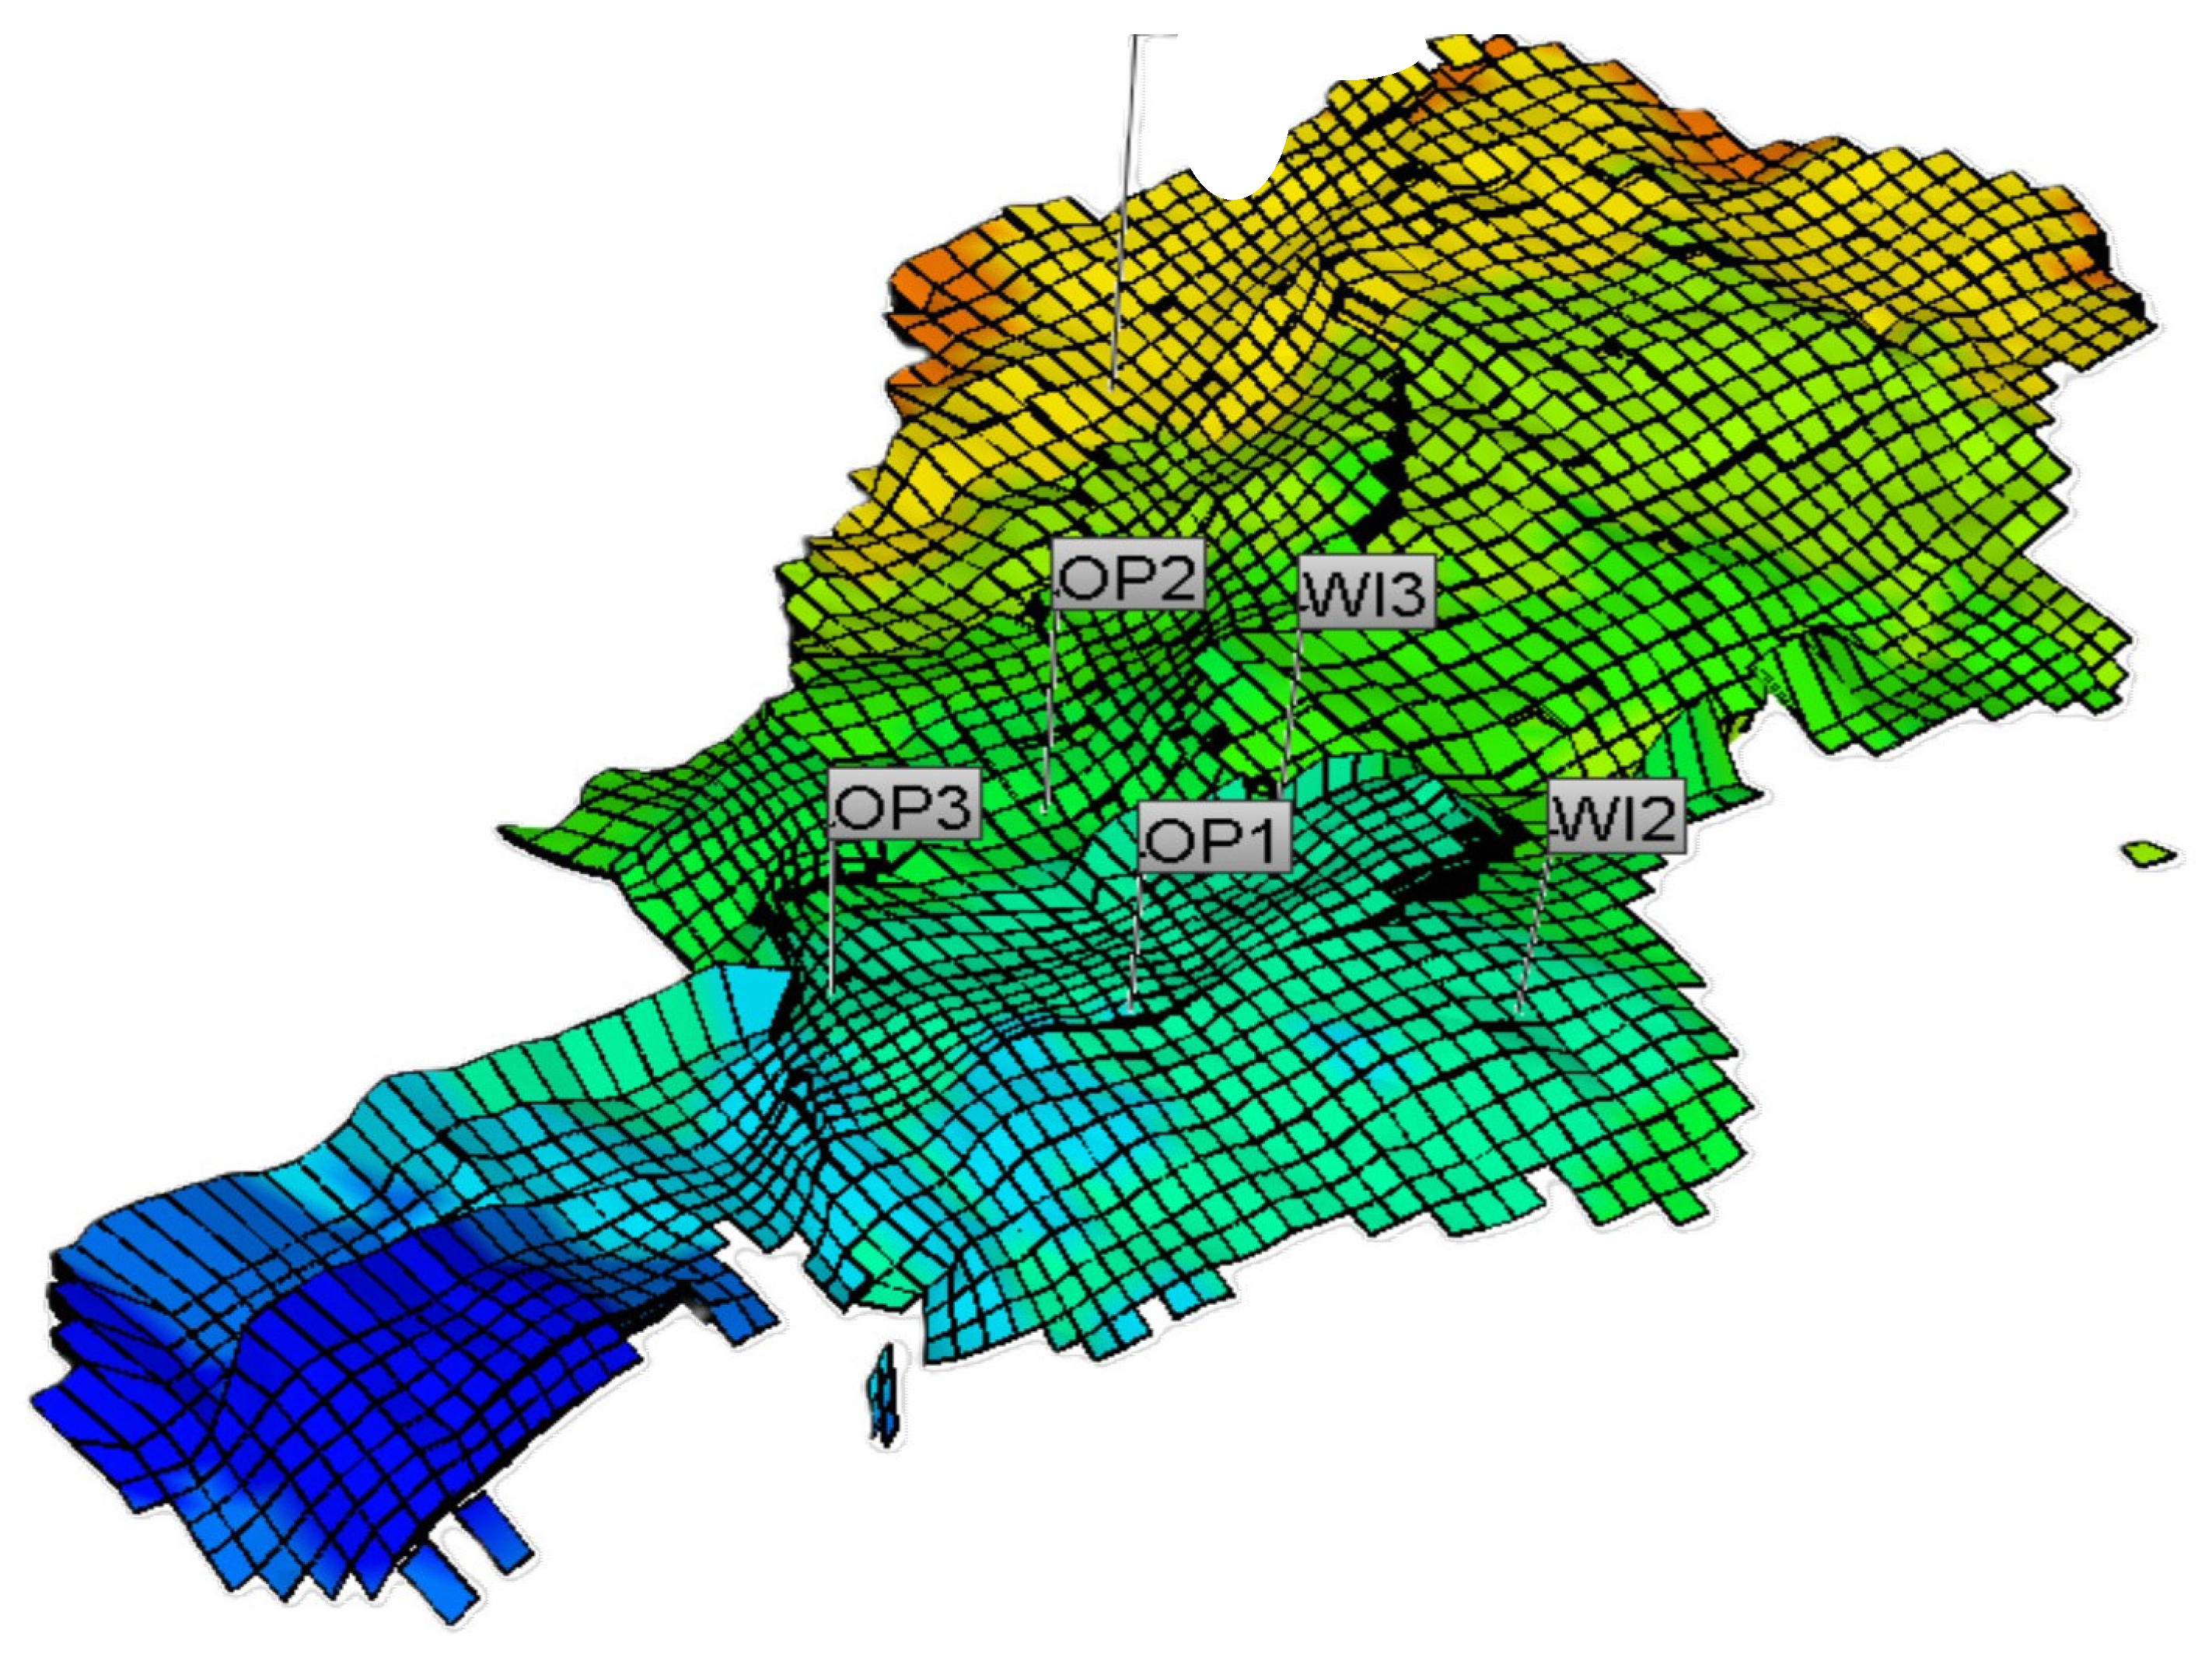Select the OP2 well label

point(1128,577)
